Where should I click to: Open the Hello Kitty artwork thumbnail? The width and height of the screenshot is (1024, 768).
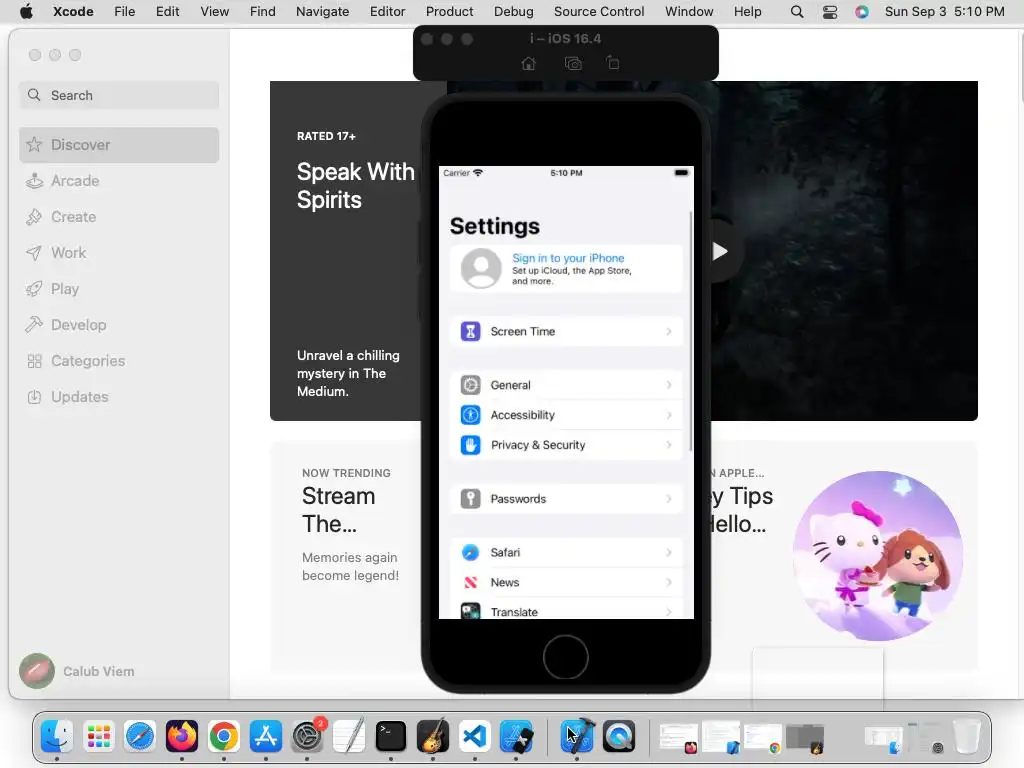pyautogui.click(x=877, y=556)
